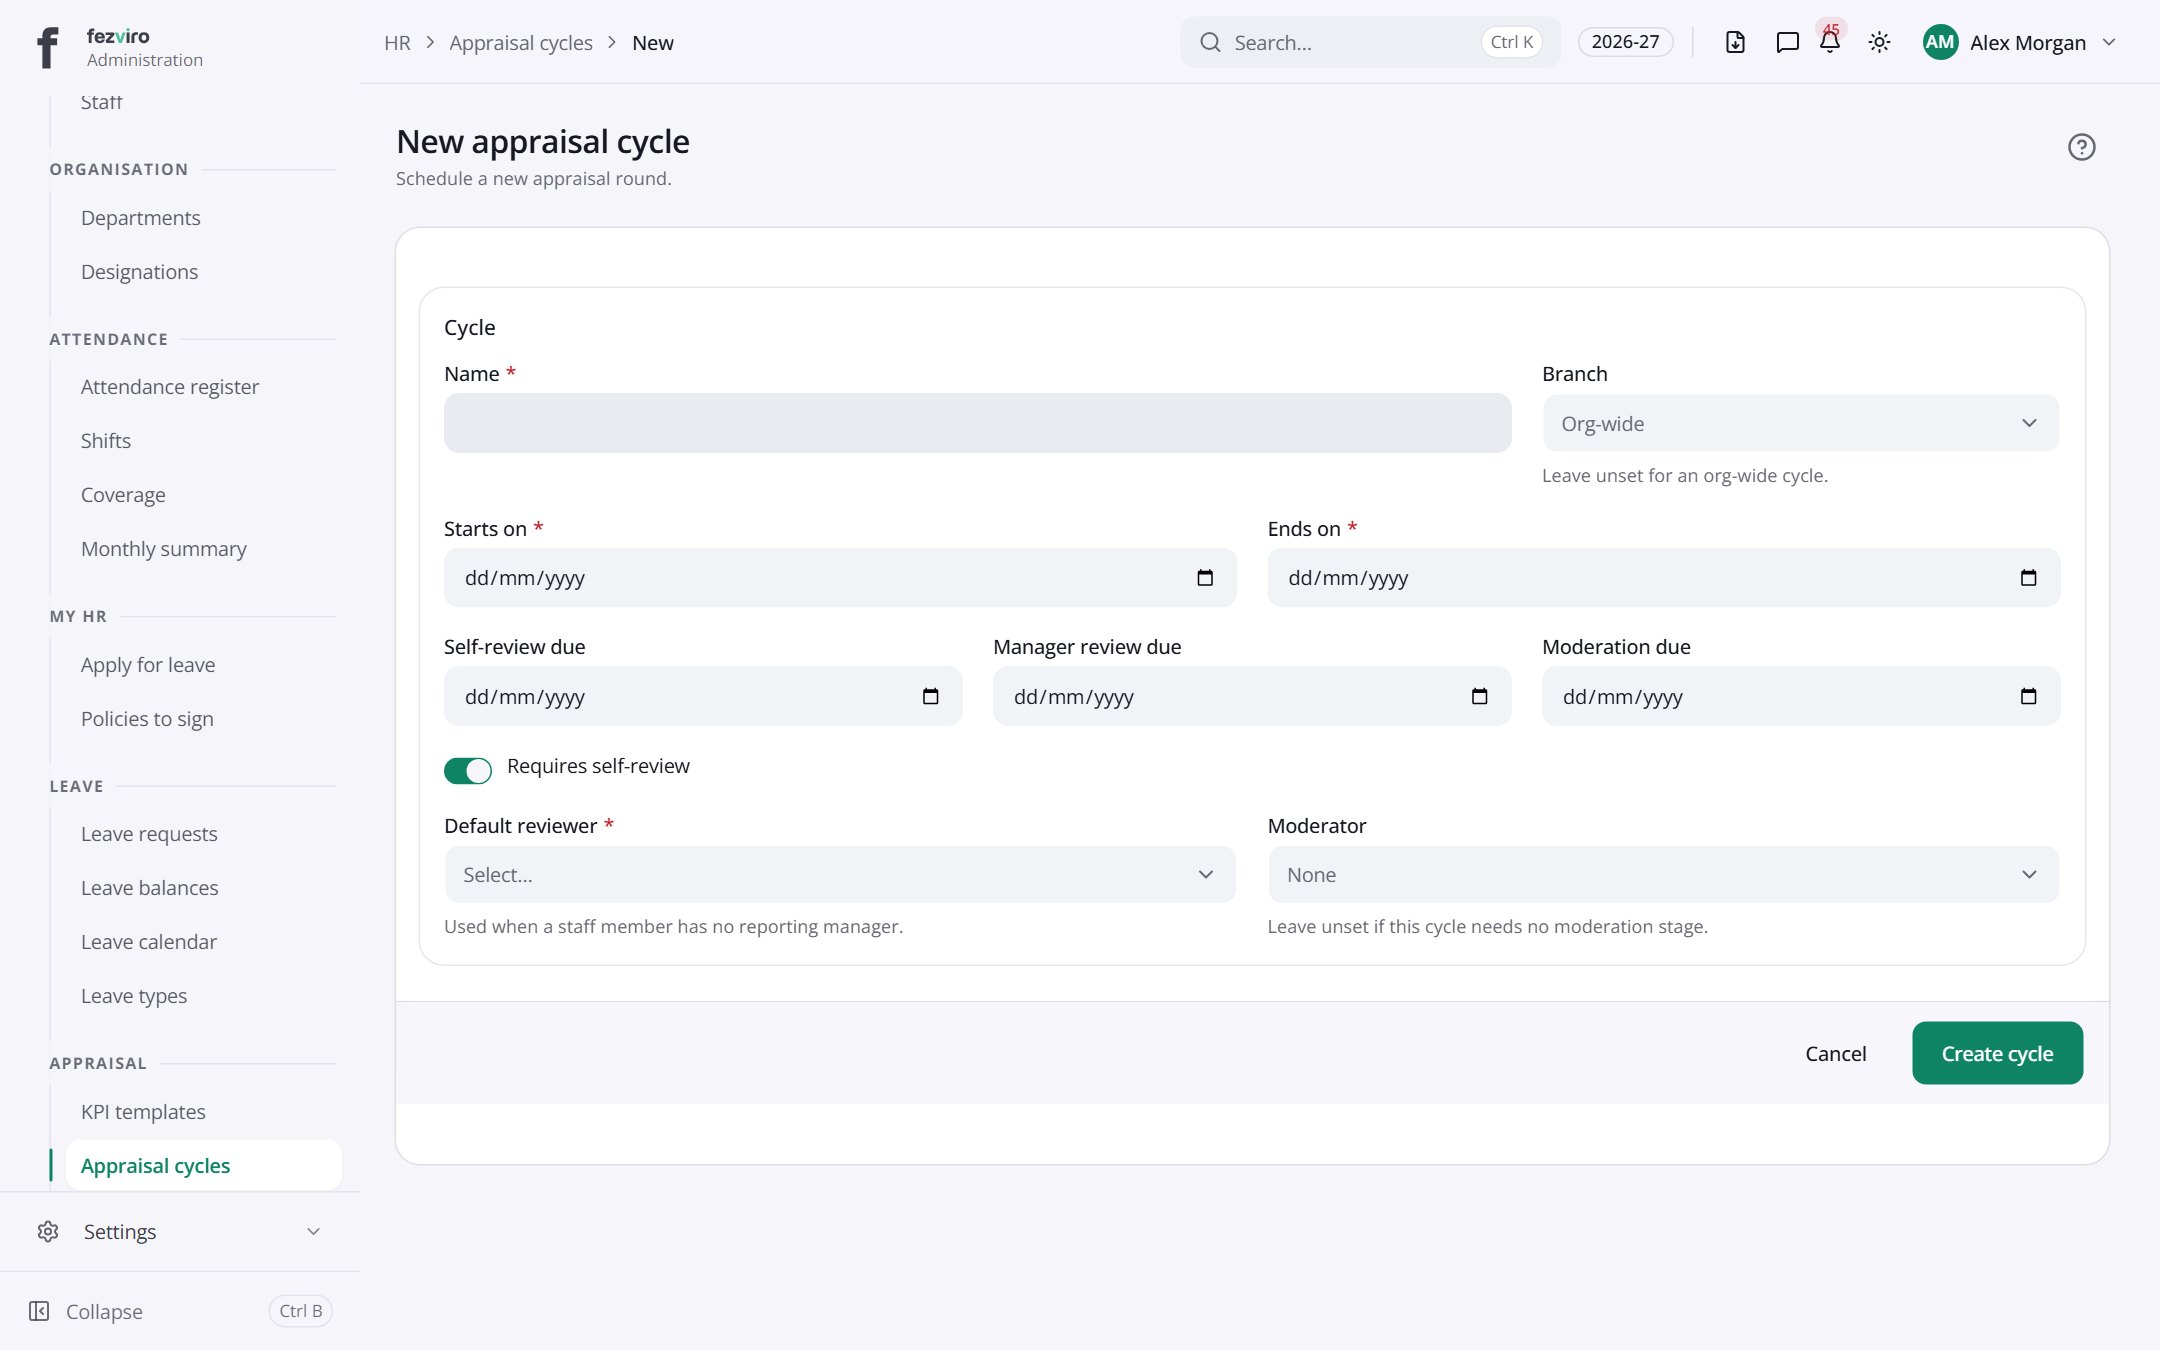Click the Search box in header
2160x1350 pixels.
click(x=1370, y=42)
